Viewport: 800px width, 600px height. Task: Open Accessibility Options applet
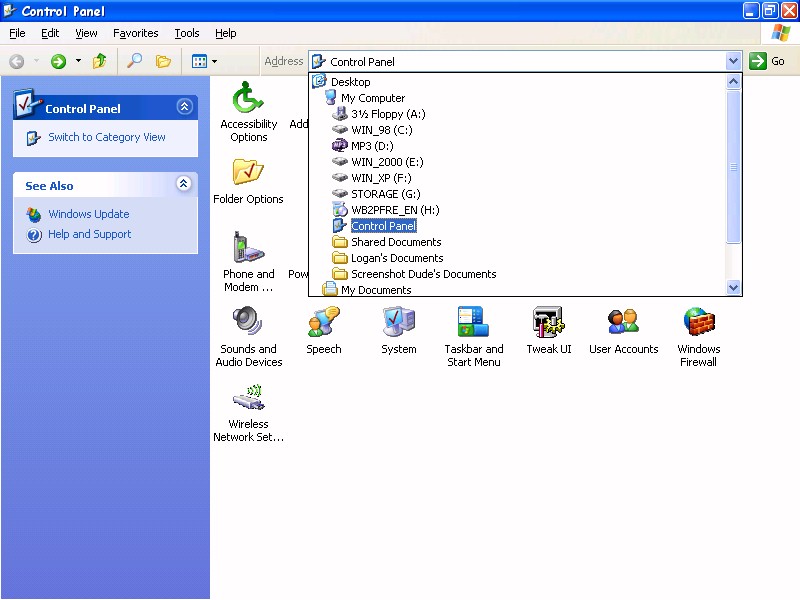click(x=248, y=112)
